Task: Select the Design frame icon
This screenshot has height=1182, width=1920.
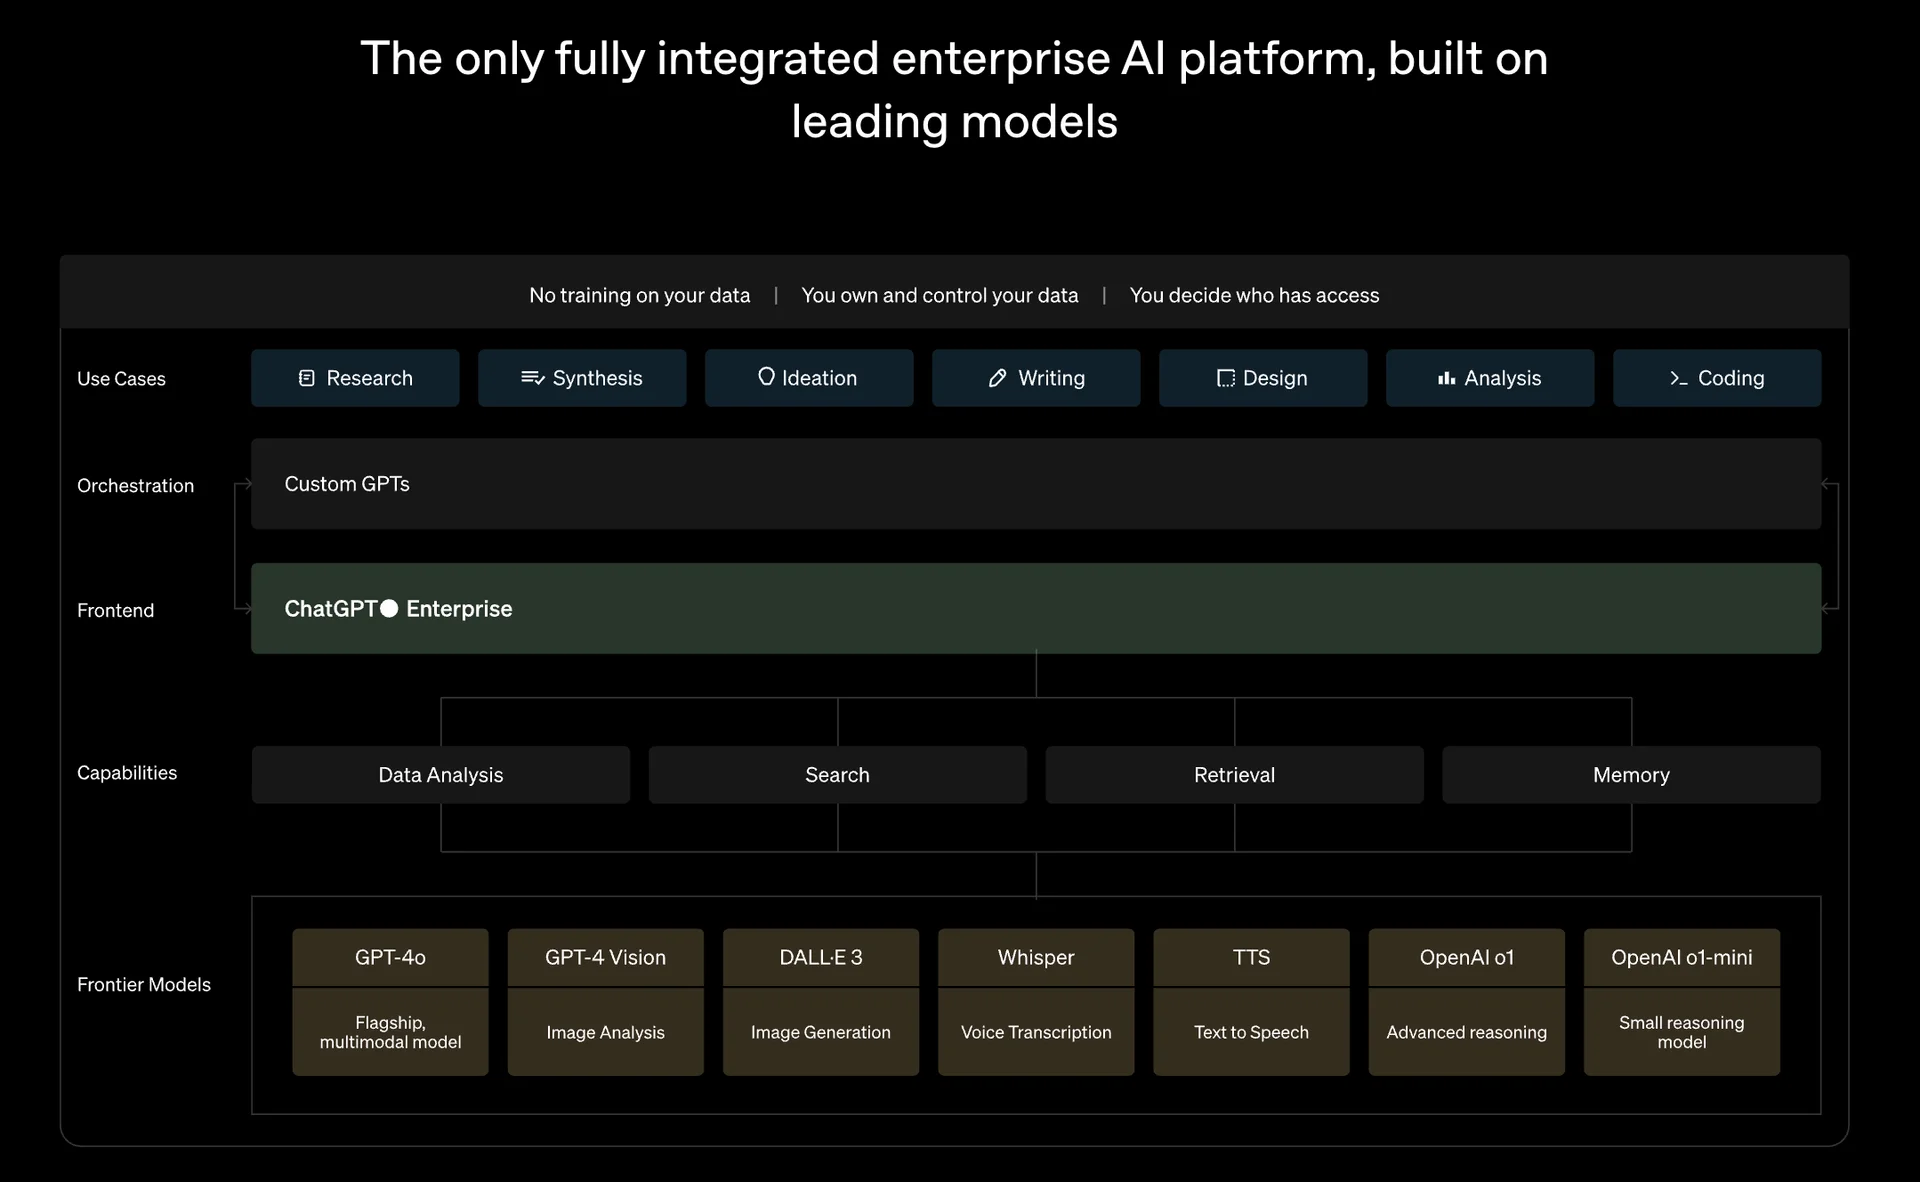Action: click(x=1225, y=378)
